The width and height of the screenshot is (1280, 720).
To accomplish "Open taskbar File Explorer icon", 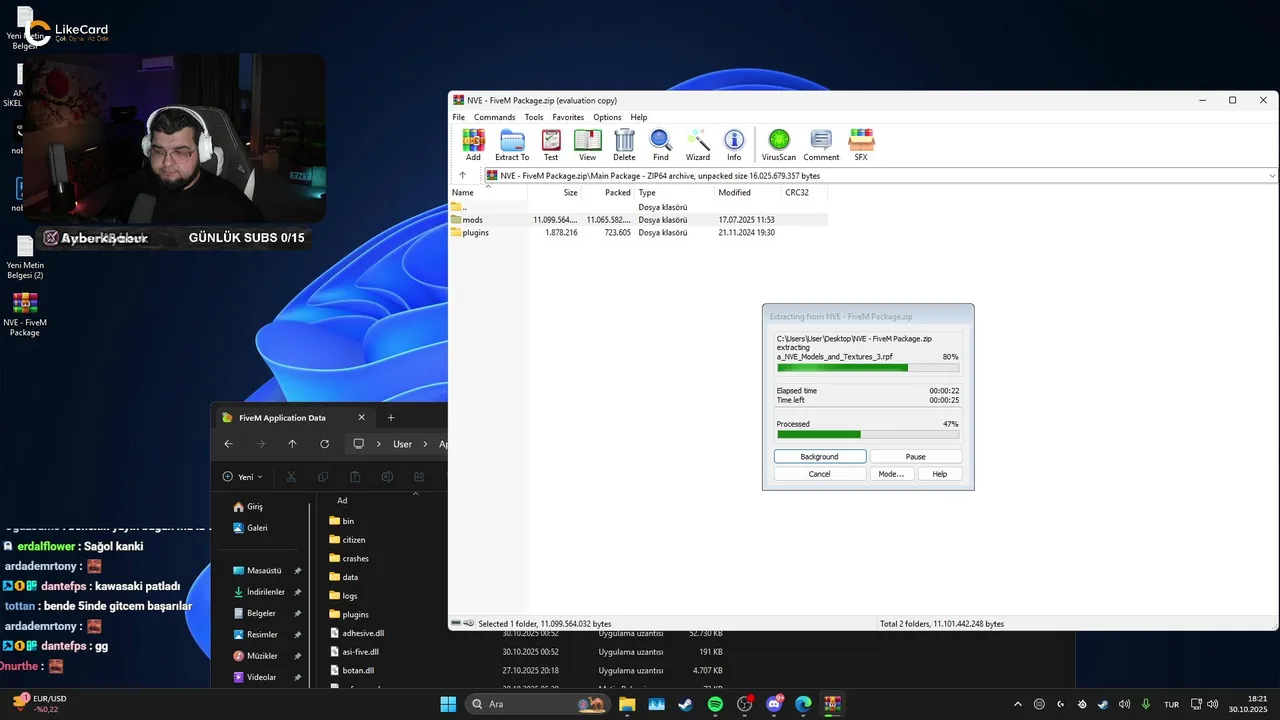I will [627, 704].
